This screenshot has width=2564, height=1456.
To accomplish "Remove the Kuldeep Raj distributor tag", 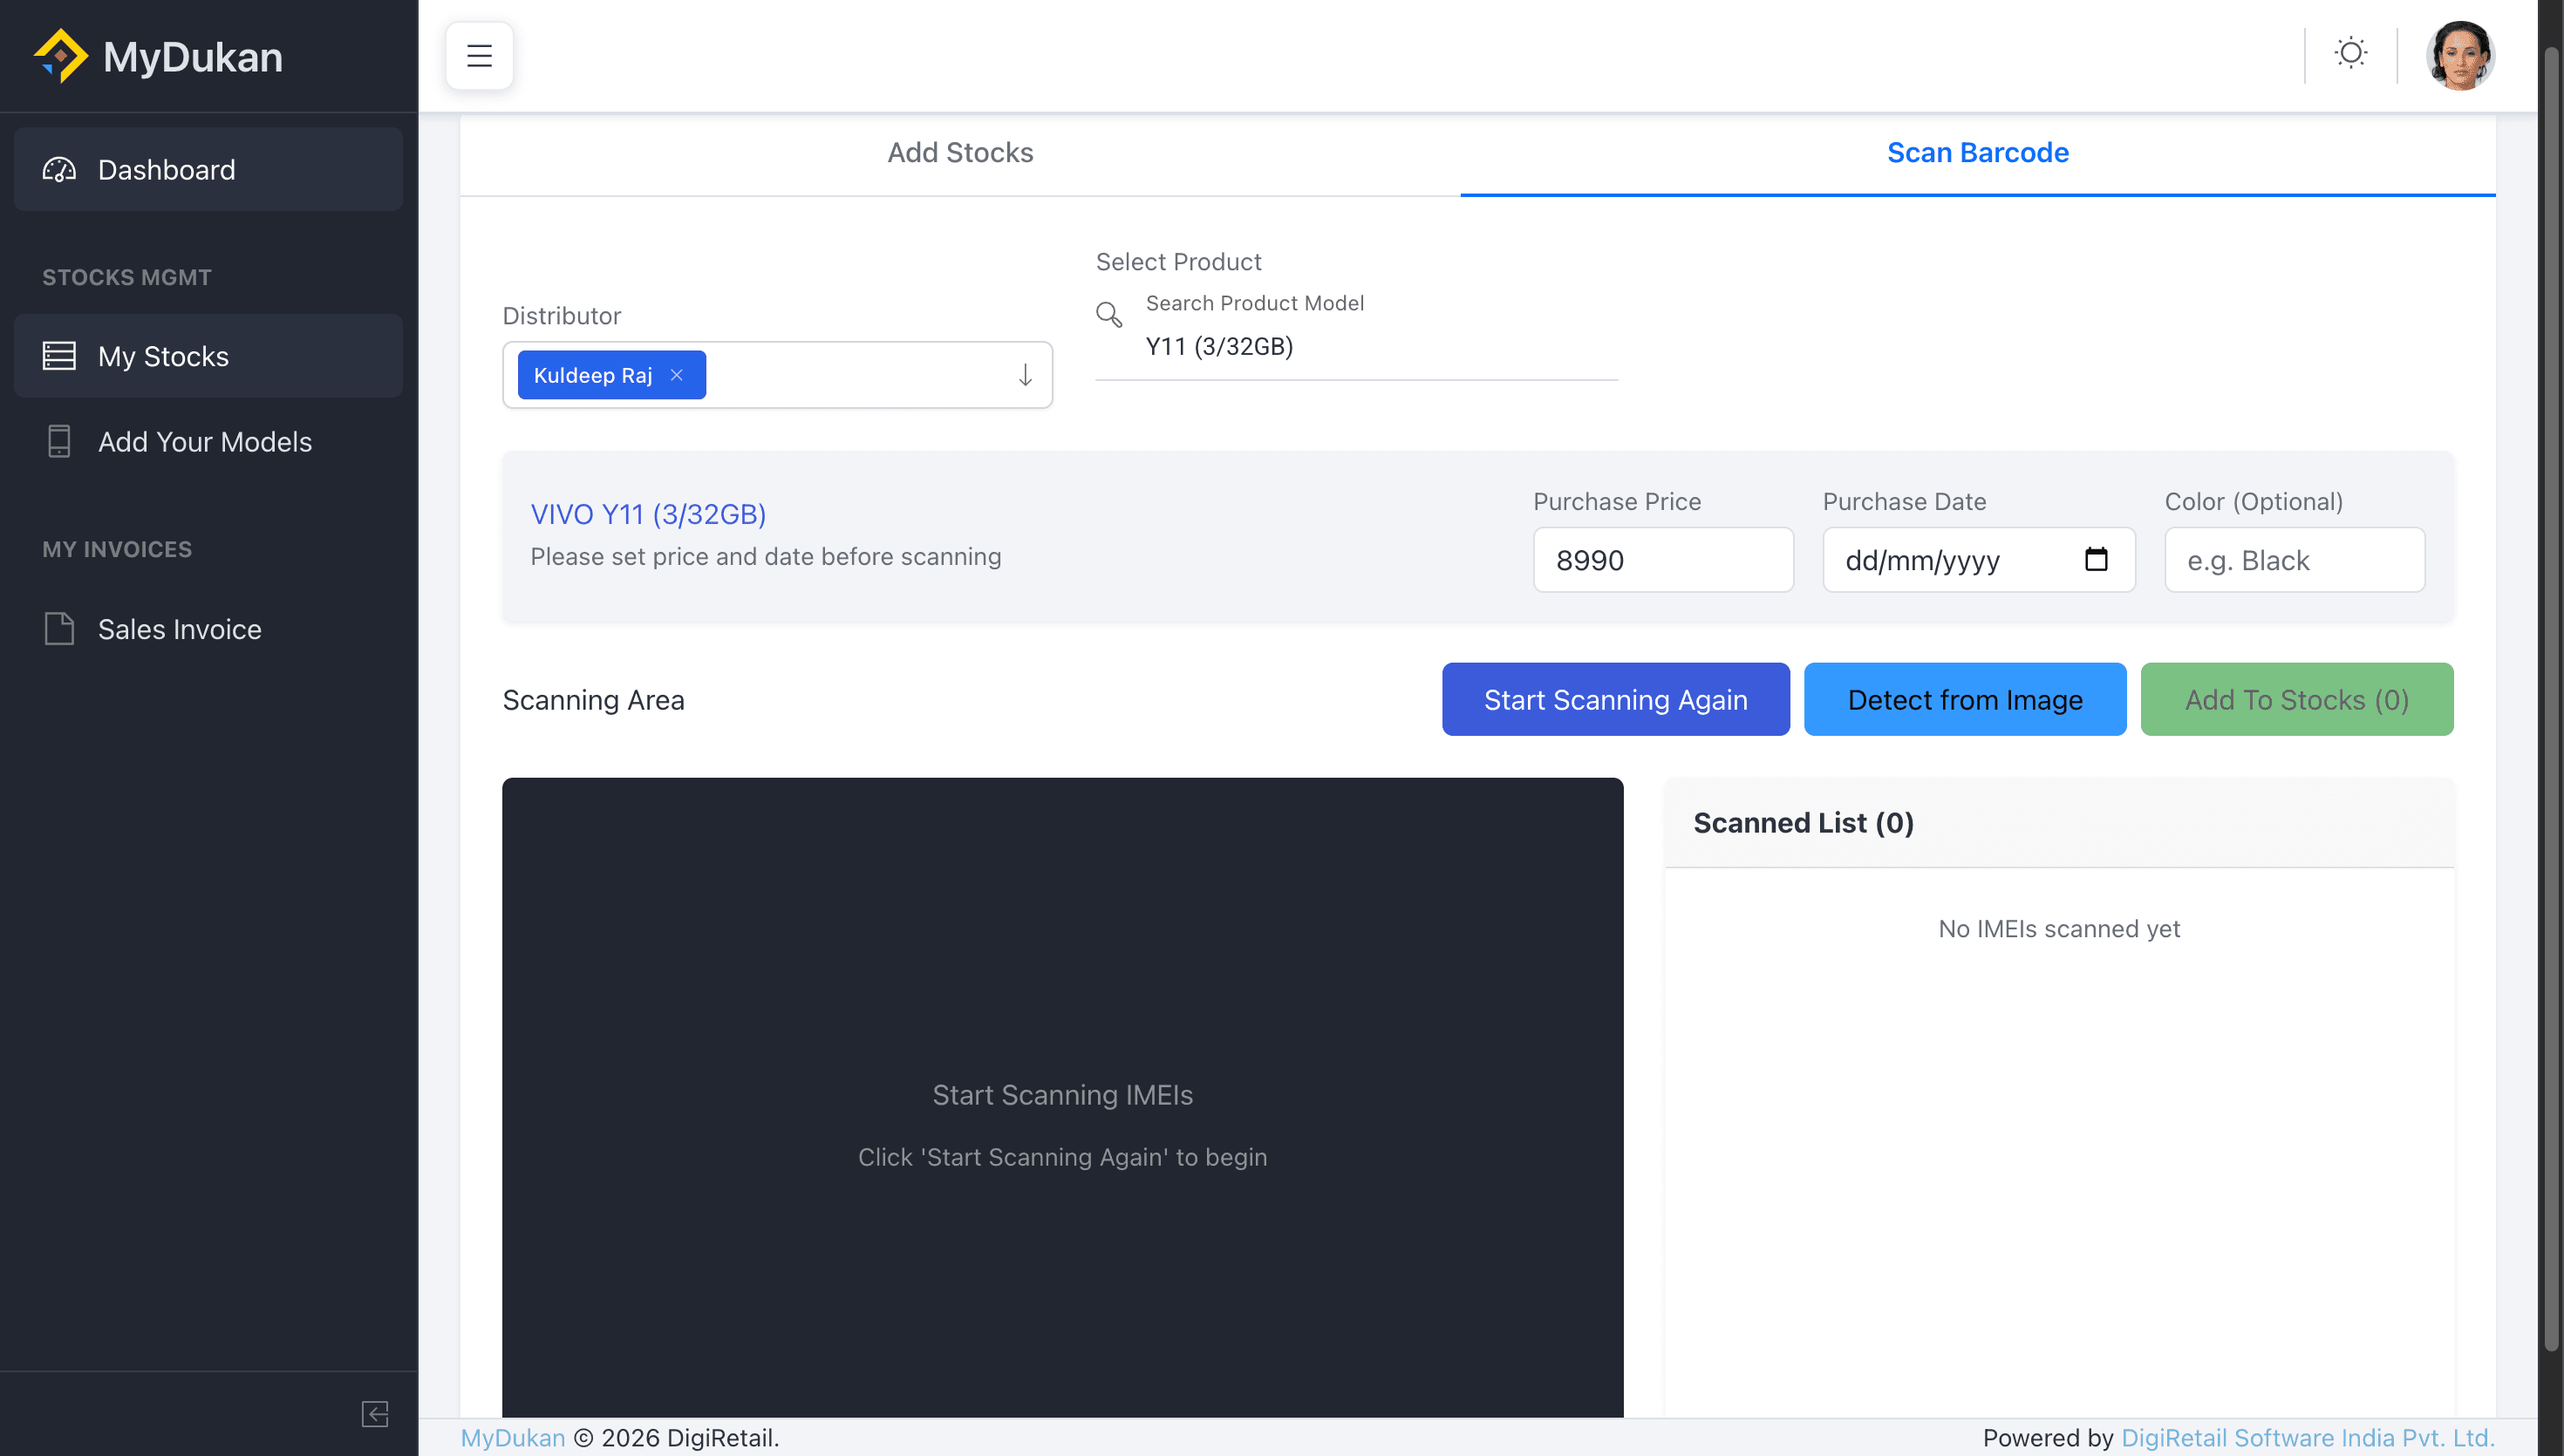I will (677, 375).
